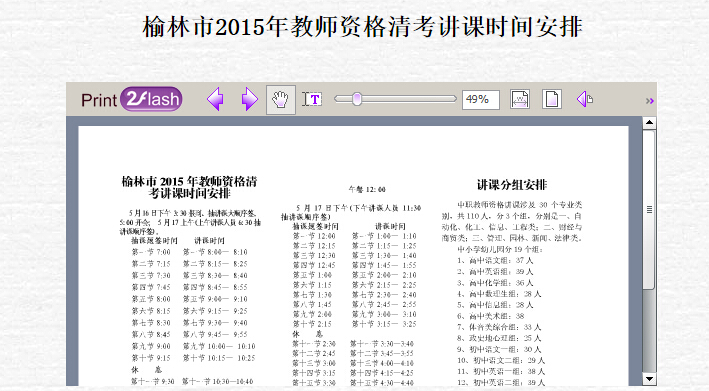Fit whole page in view
This screenshot has width=709, height=391.
coord(552,99)
